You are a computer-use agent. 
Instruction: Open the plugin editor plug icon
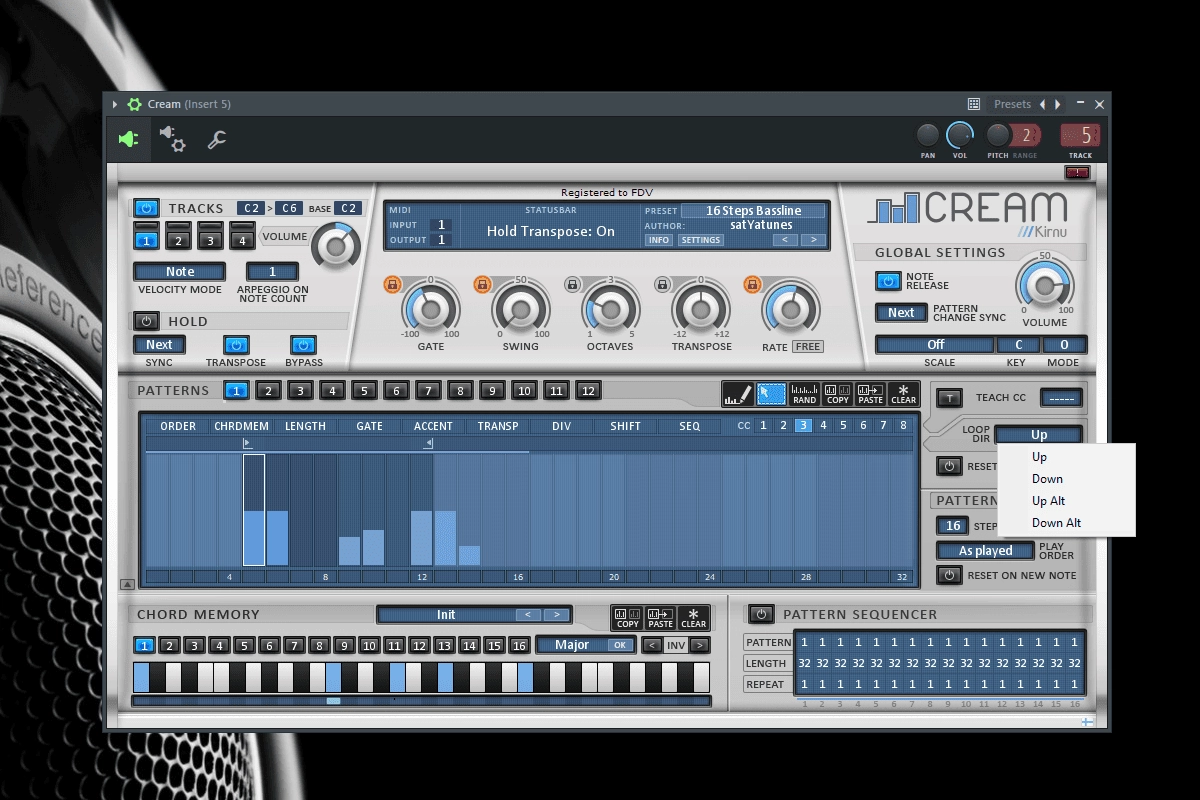tap(128, 140)
